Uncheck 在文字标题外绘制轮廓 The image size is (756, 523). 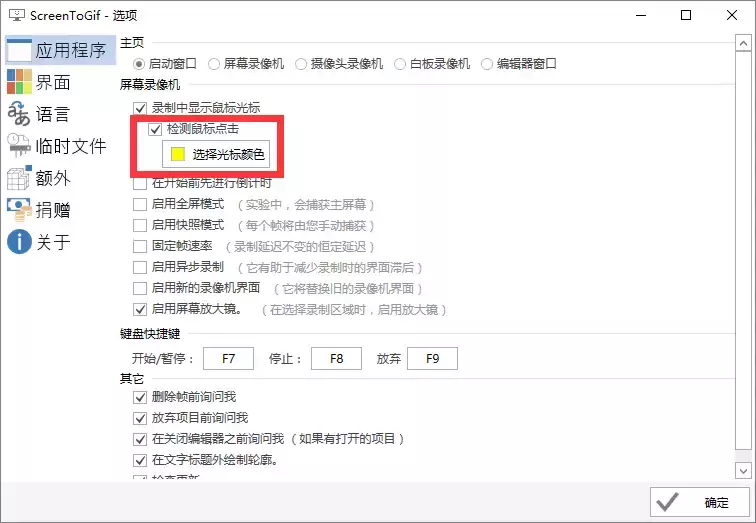[x=140, y=460]
